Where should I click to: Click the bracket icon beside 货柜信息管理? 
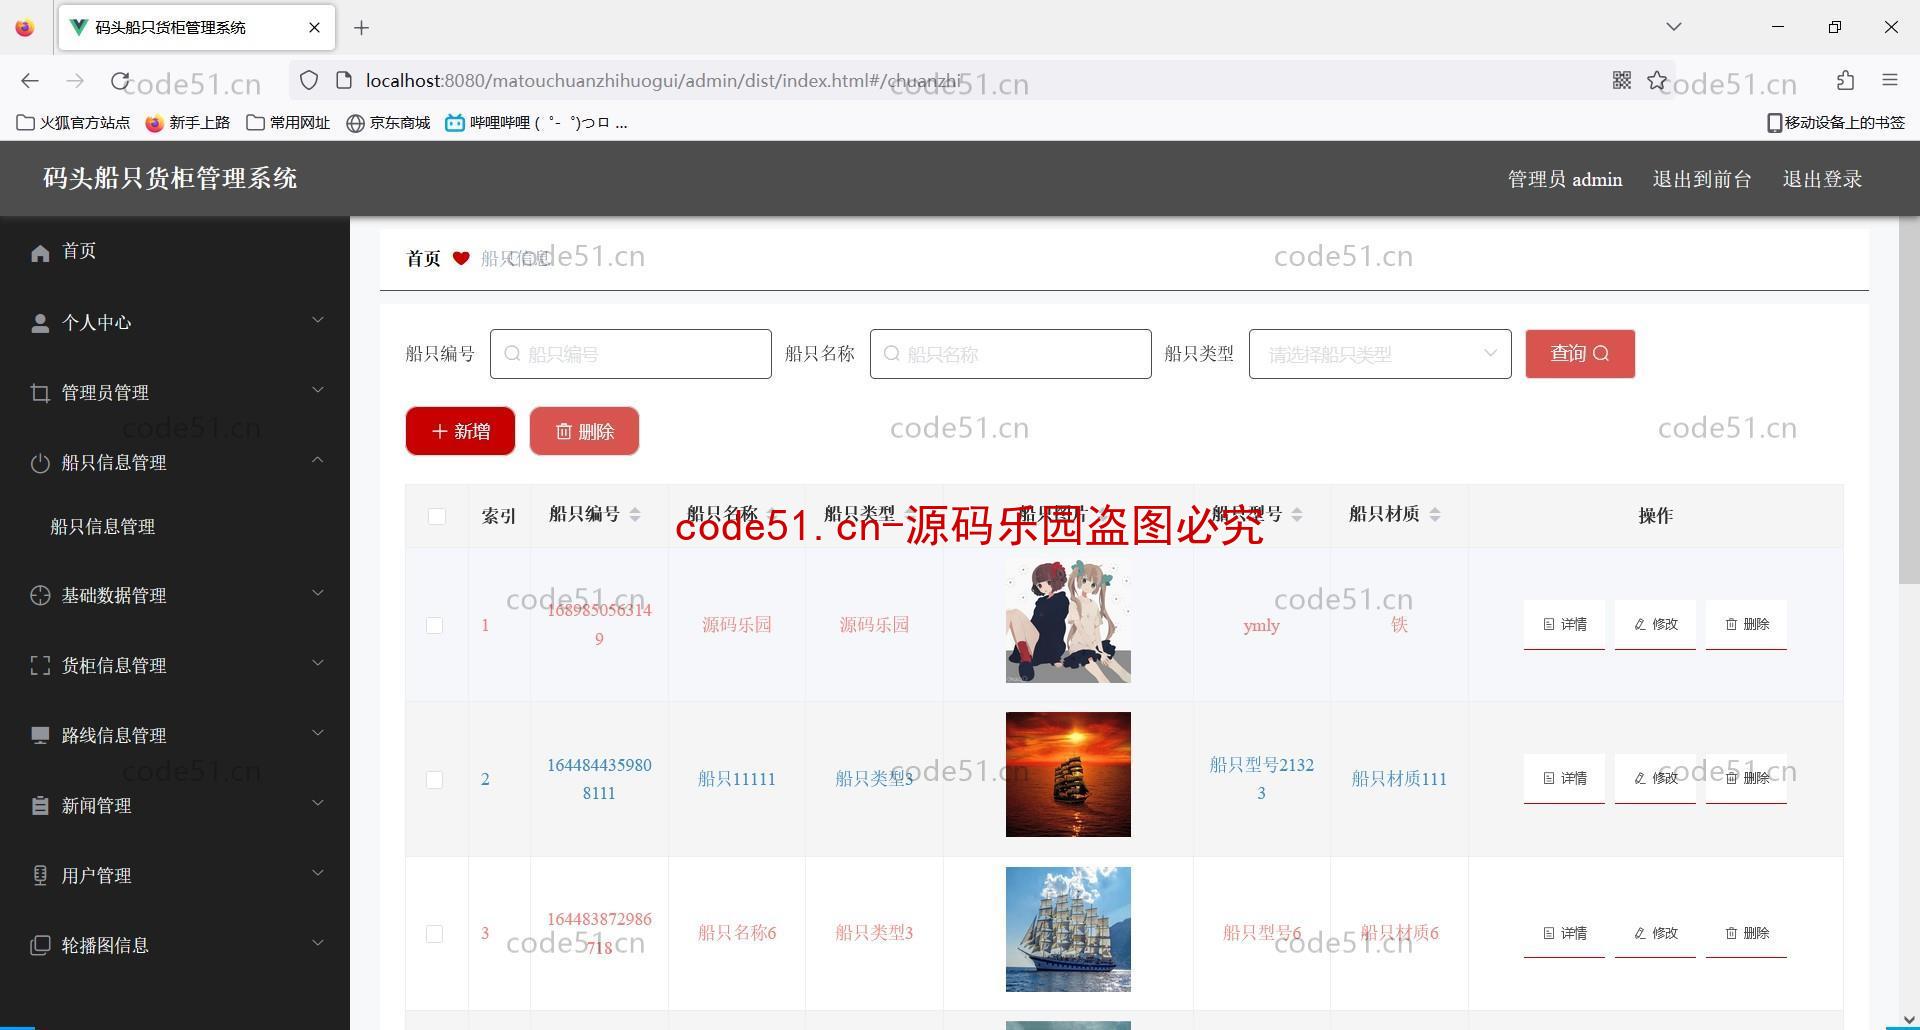click(x=40, y=665)
